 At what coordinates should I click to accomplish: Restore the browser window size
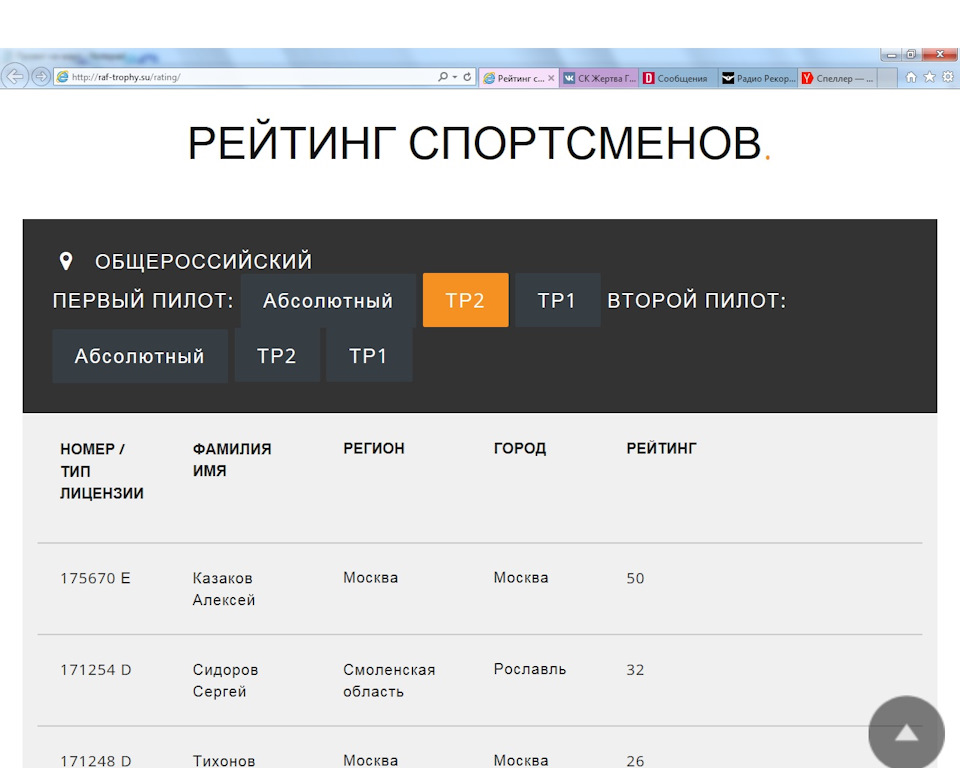coord(911,55)
